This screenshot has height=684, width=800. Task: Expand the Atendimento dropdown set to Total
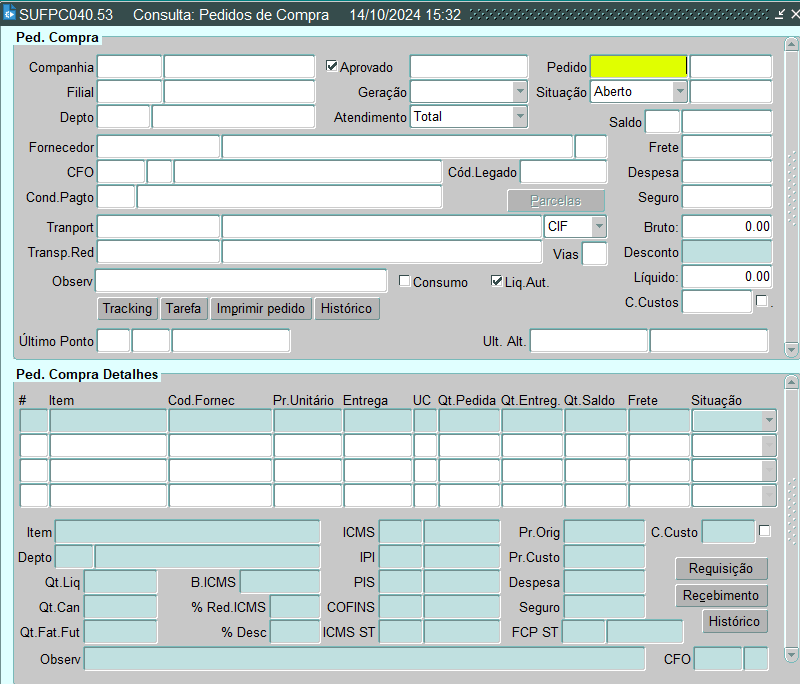click(x=520, y=117)
